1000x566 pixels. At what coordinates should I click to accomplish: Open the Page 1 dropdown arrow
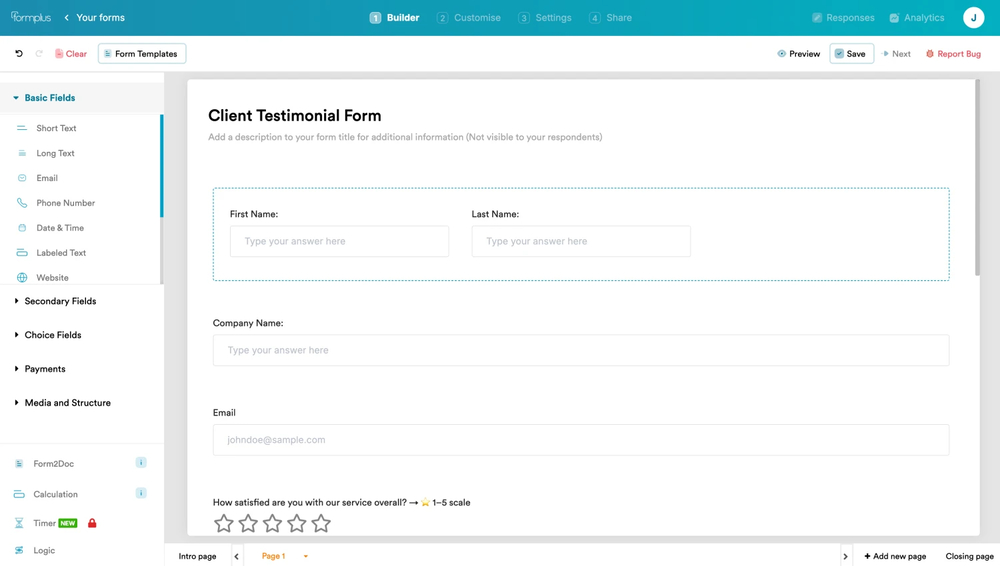305,556
